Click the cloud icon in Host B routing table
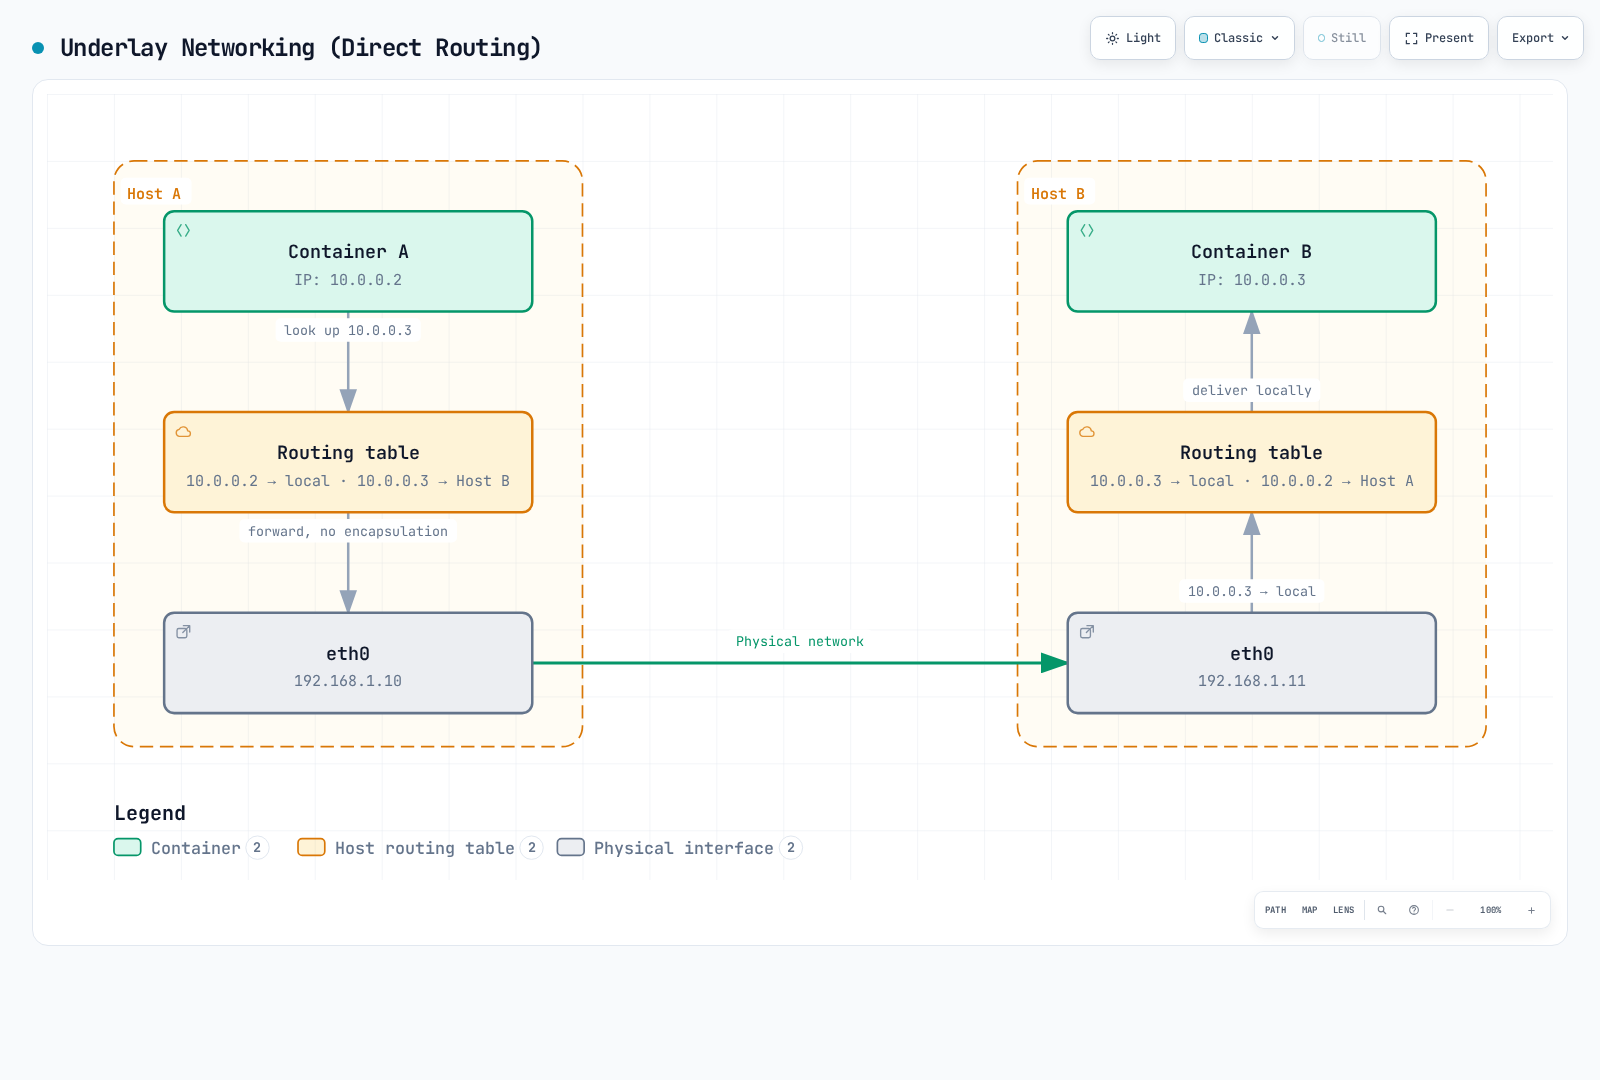The height and width of the screenshot is (1080, 1600). 1087,432
